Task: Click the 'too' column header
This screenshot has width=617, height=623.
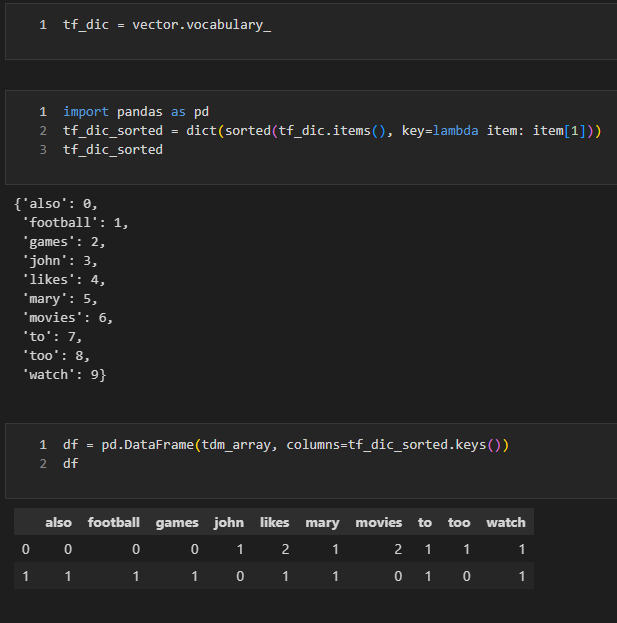Action: [459, 522]
